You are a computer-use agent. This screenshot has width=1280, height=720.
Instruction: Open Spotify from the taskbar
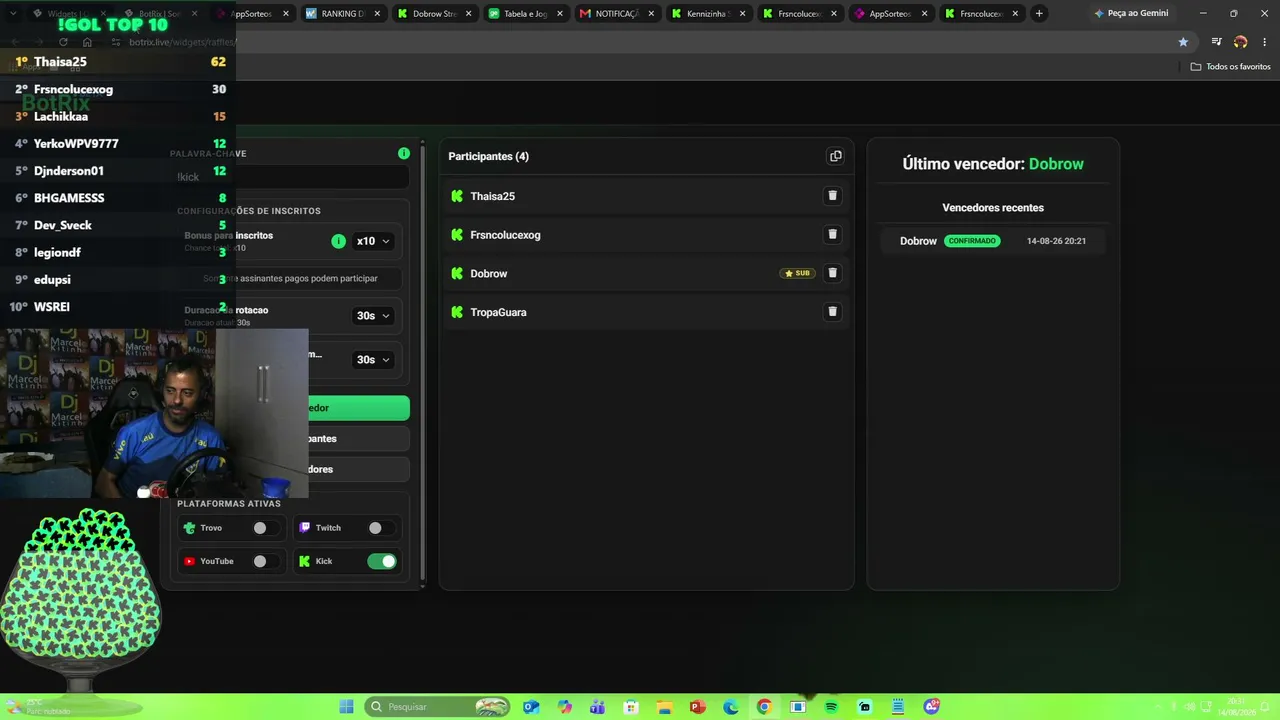[x=831, y=707]
